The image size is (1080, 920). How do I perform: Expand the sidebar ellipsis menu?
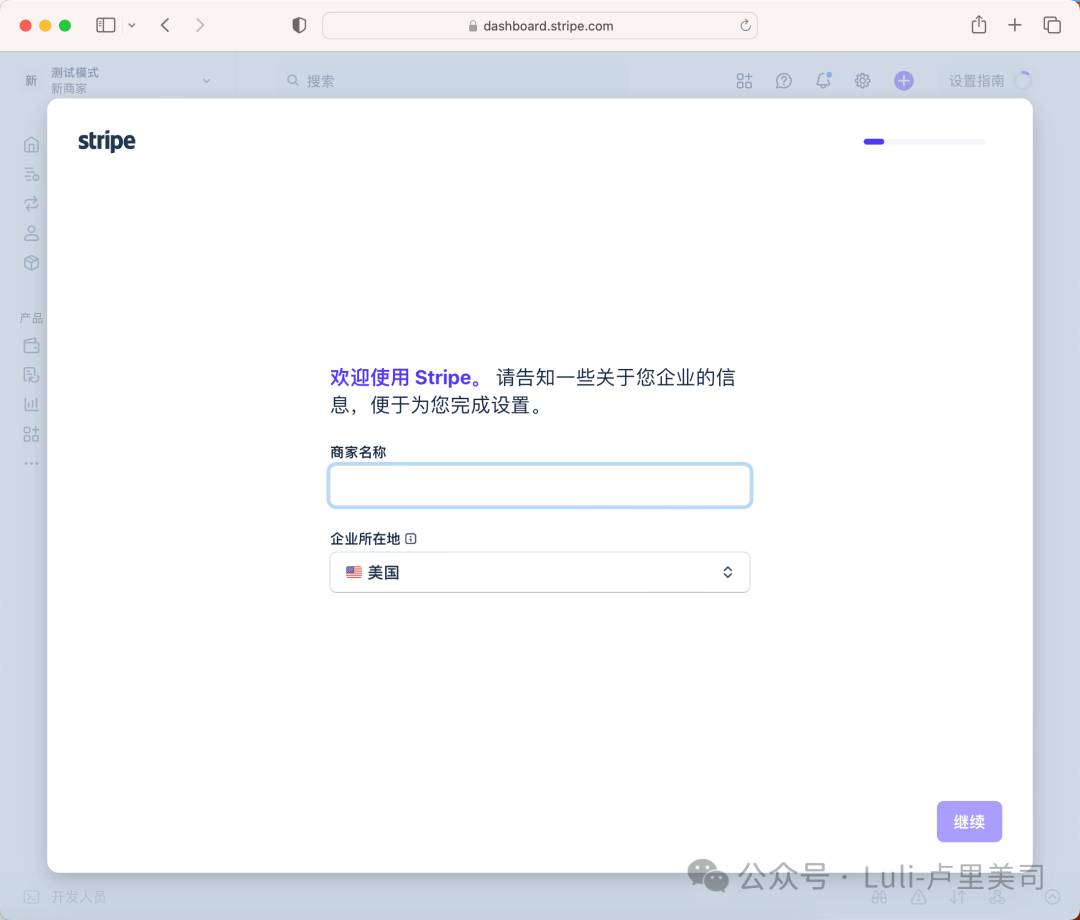31,463
